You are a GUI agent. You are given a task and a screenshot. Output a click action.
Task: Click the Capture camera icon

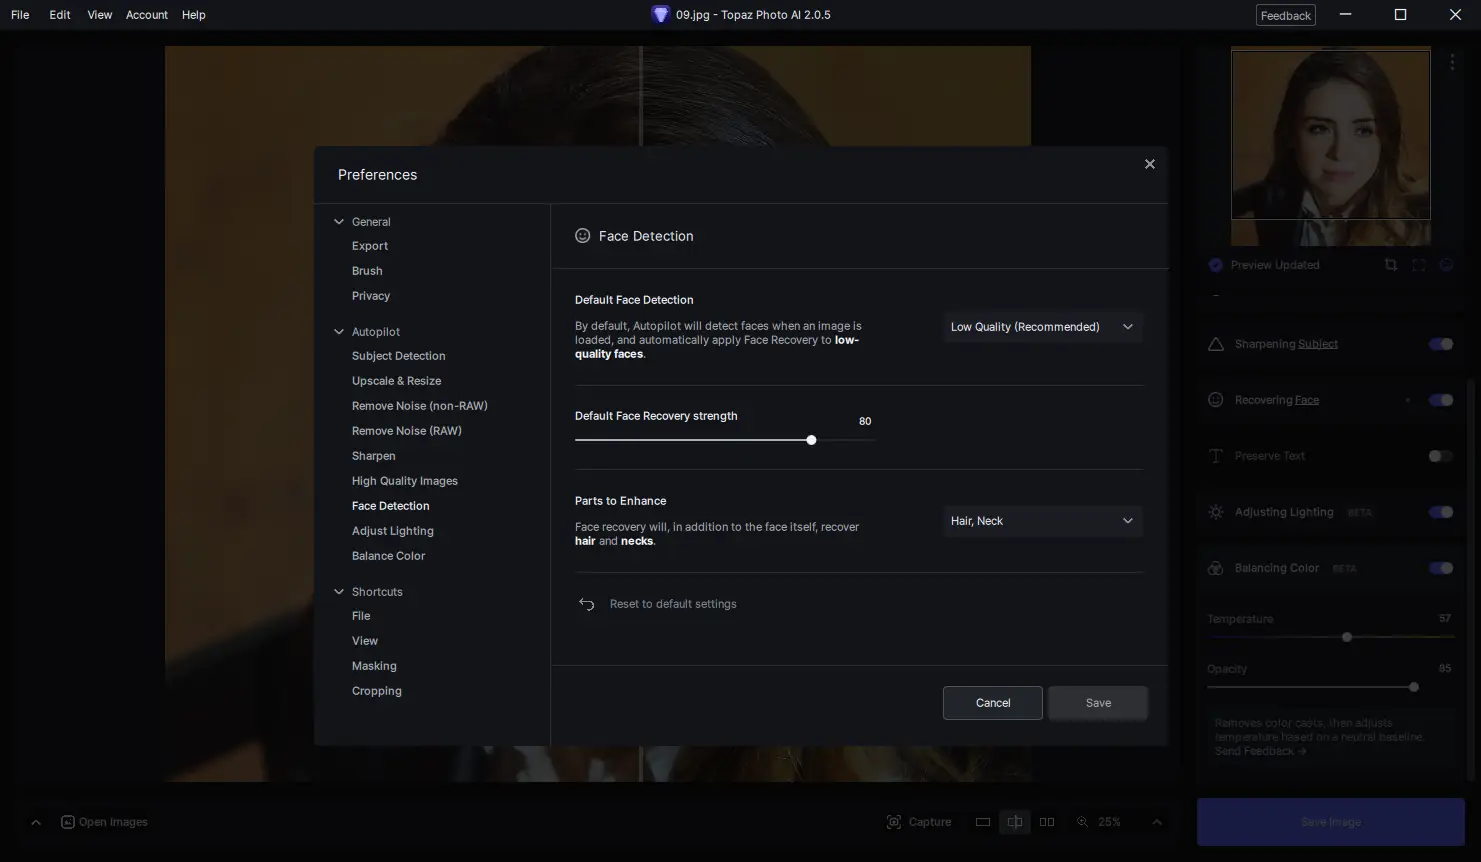[894, 822]
